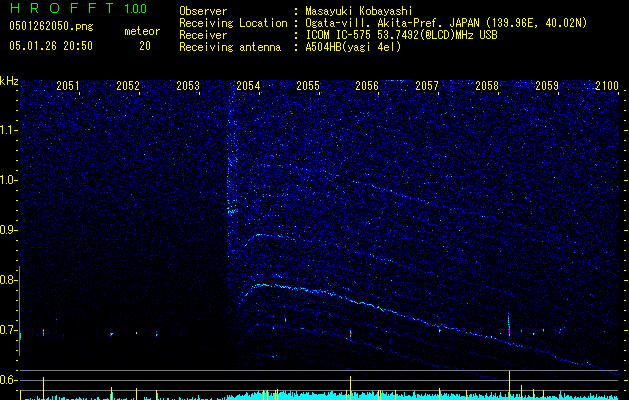The height and width of the screenshot is (400, 629).
Task: Click the tallest yellow meteor spike near 2058
Action: 509,385
